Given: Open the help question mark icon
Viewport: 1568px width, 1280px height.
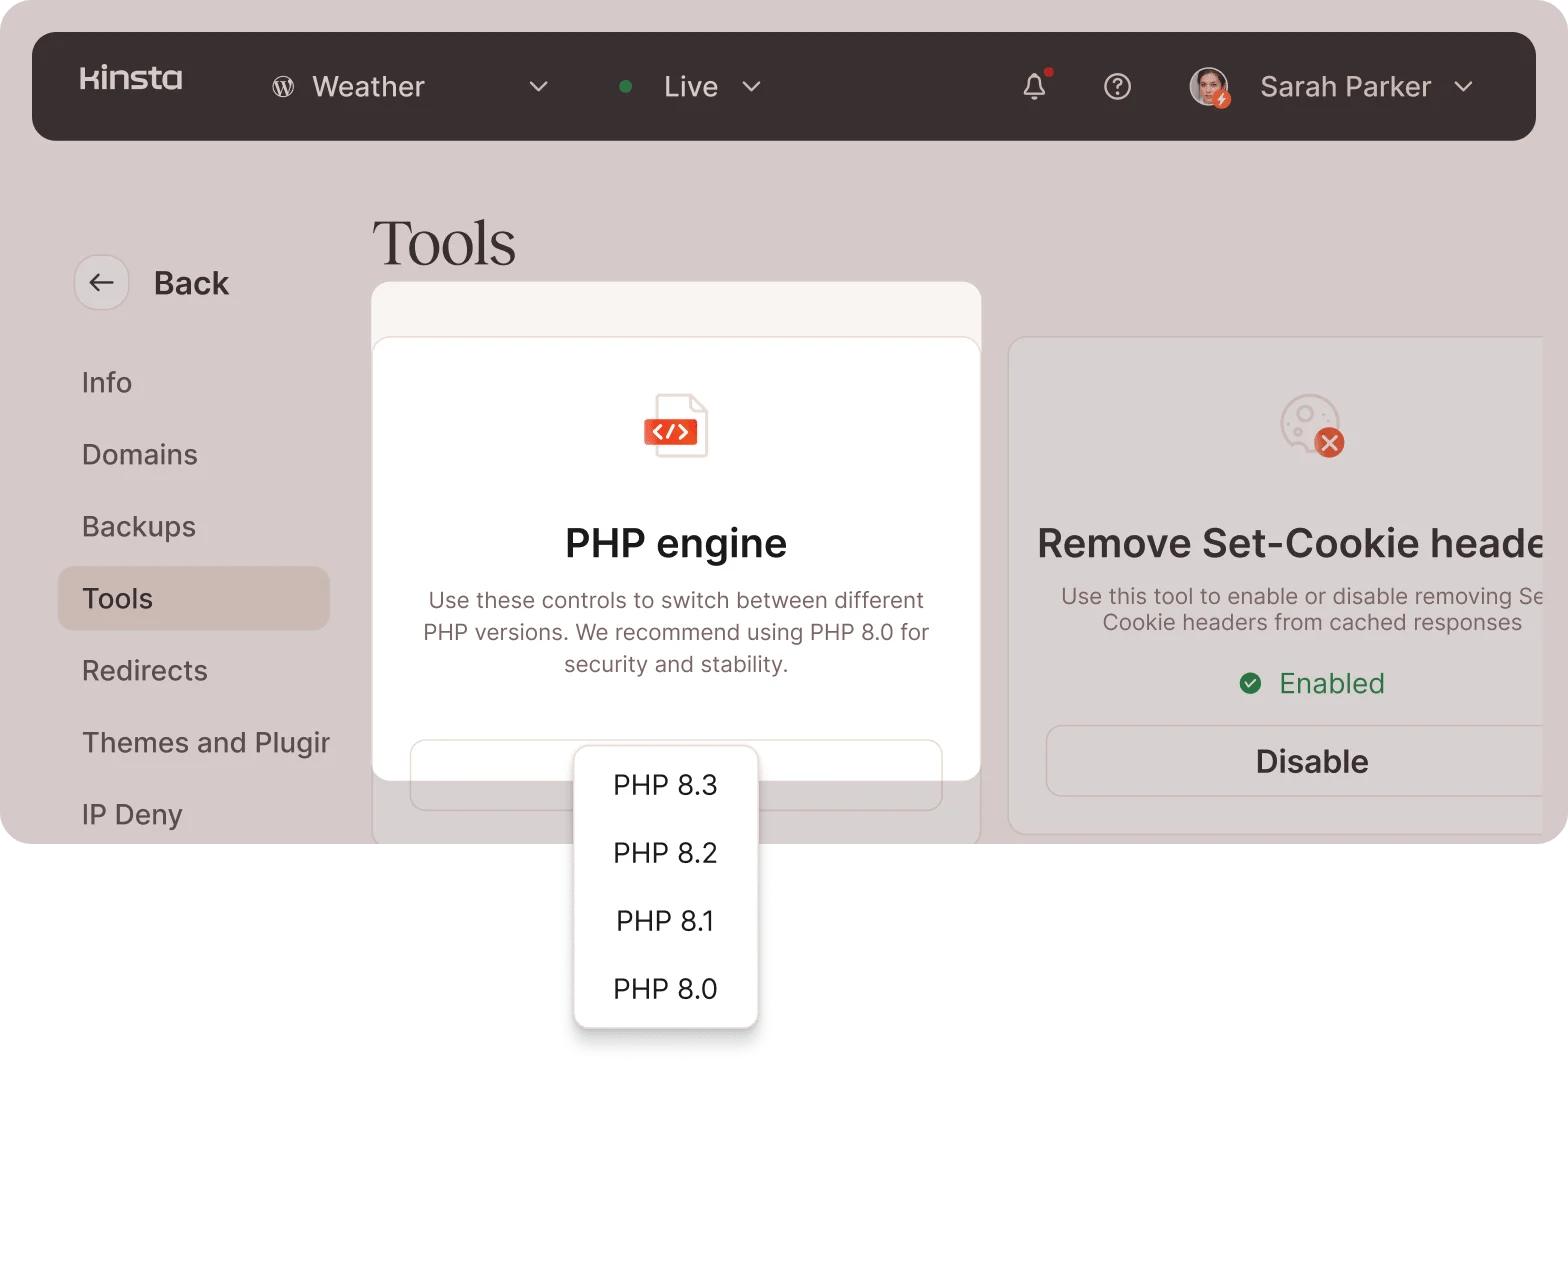Looking at the screenshot, I should pos(1117,87).
